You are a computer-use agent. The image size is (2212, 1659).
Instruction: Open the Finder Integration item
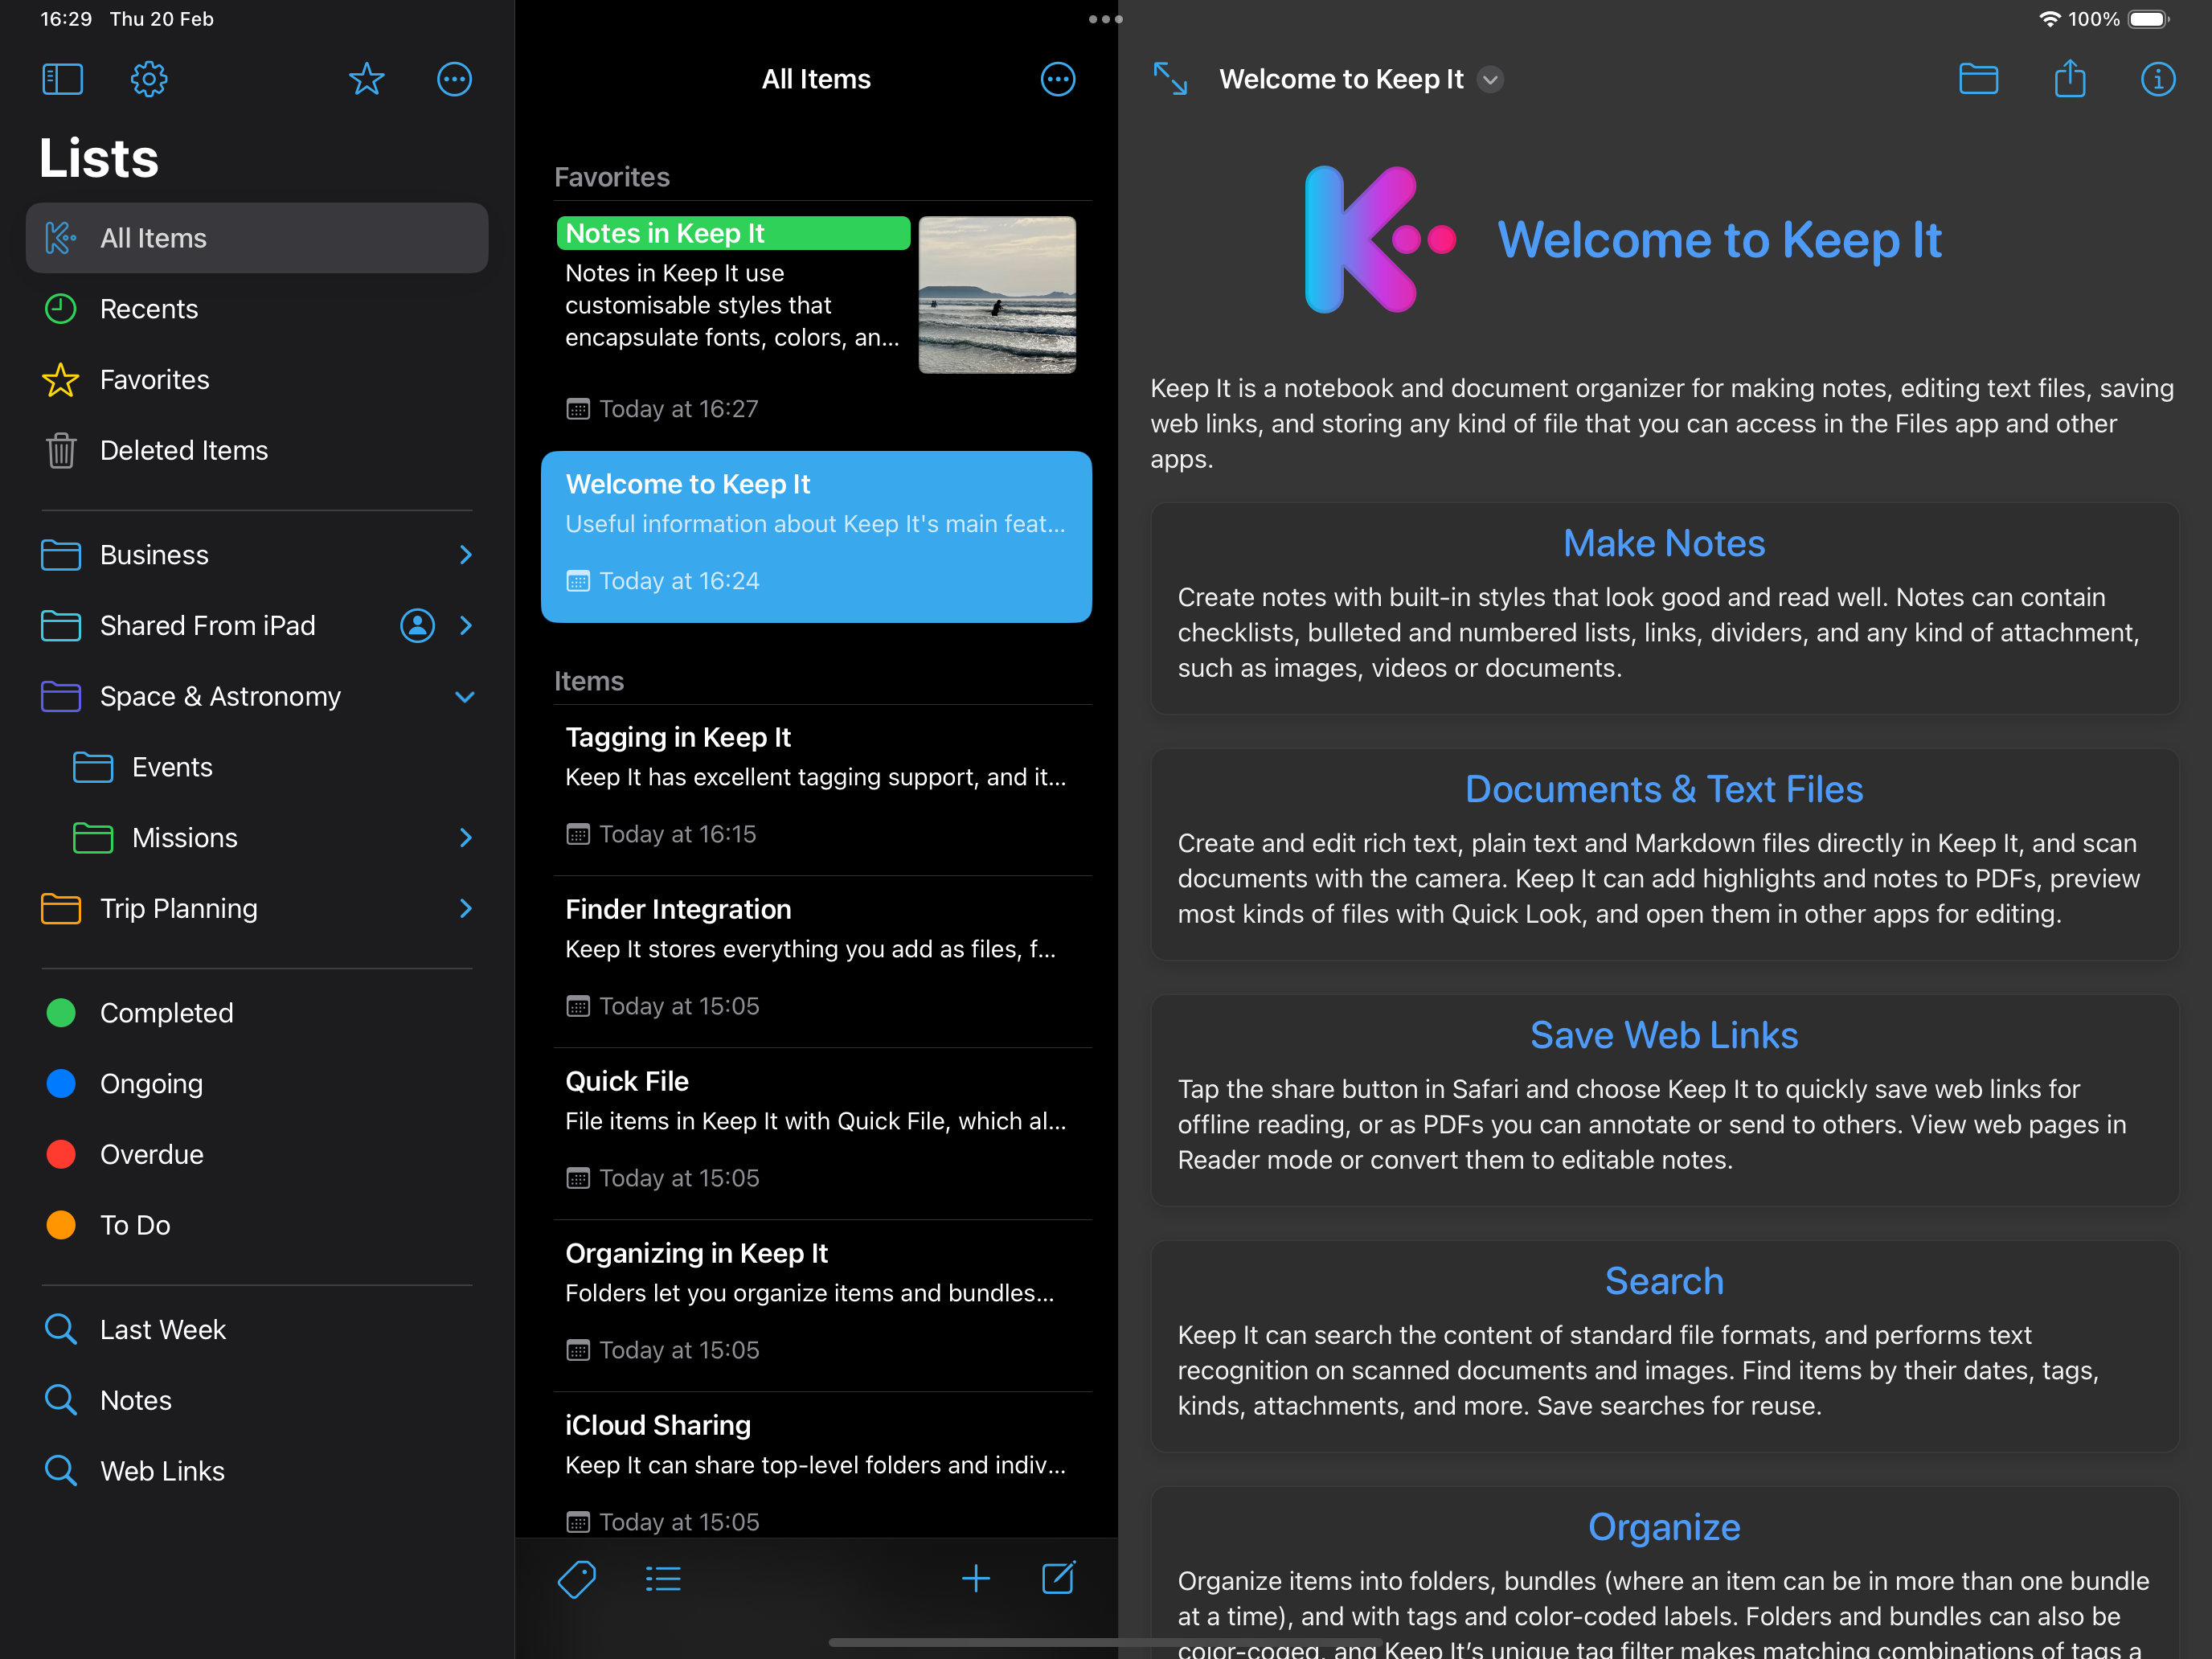[x=816, y=962]
